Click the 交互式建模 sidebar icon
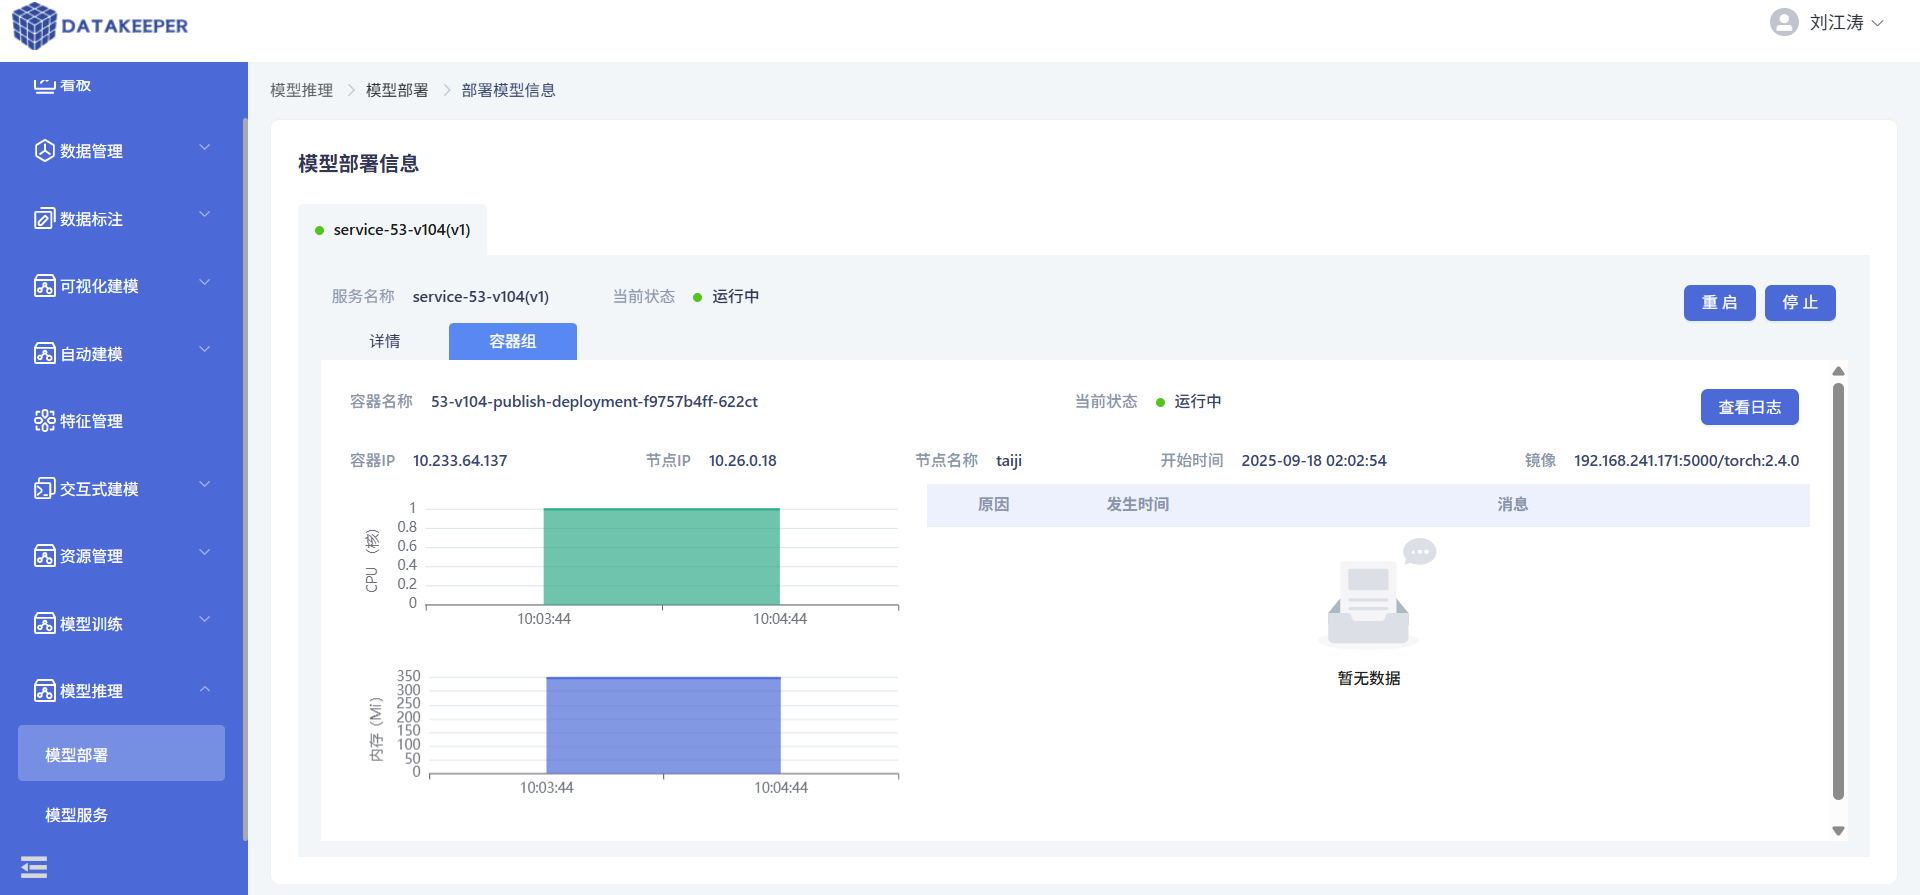This screenshot has height=895, width=1920. click(44, 488)
